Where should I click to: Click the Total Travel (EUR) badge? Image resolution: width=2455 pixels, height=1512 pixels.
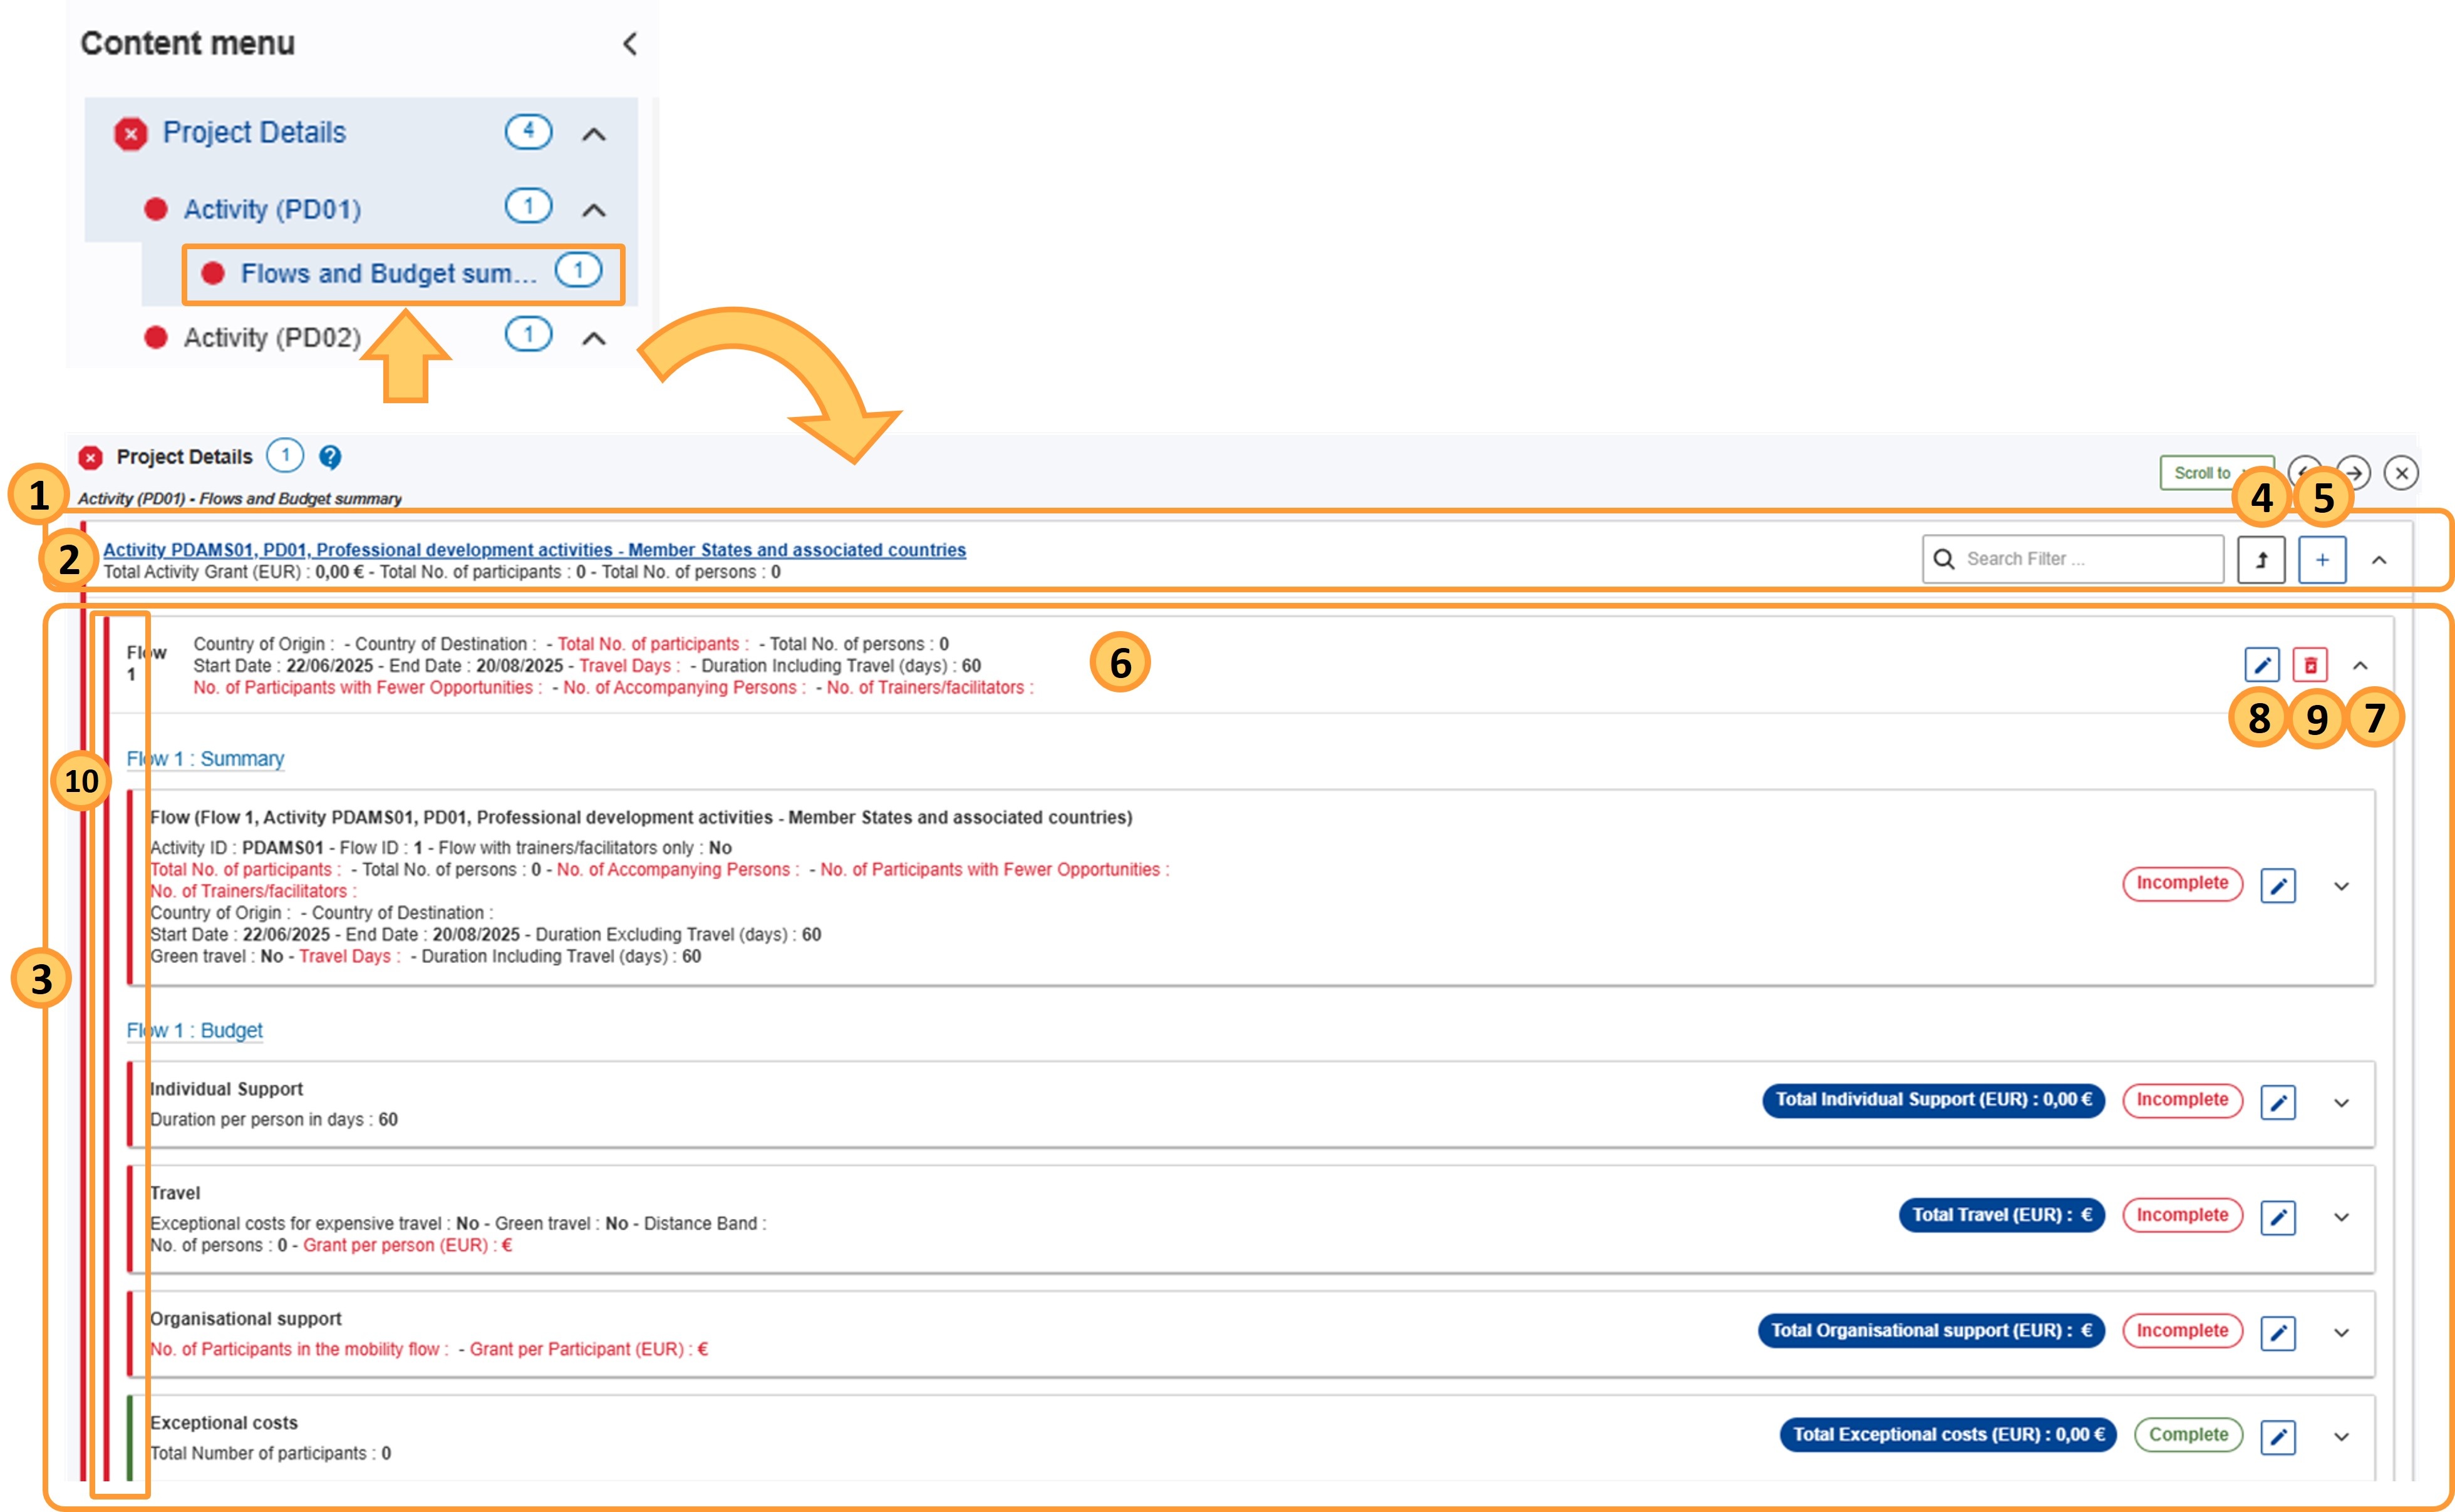2002,1215
